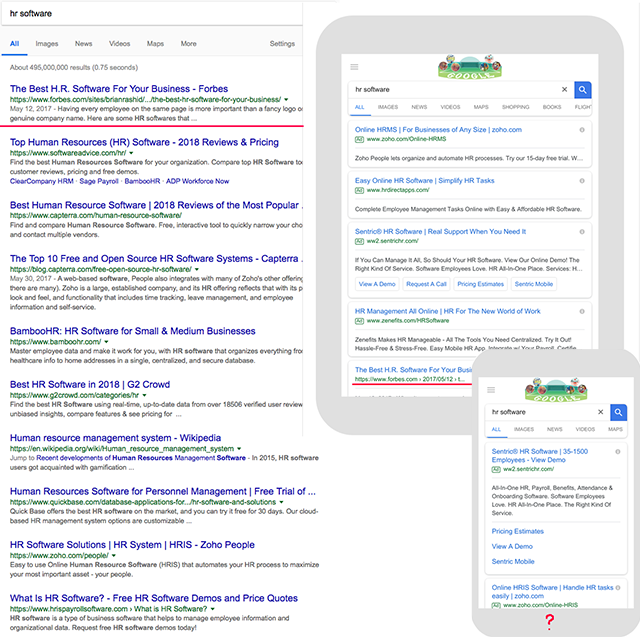This screenshot has height=639, width=640.
Task: Click info icon on Zoho Online HRMS ad
Action: [582, 130]
